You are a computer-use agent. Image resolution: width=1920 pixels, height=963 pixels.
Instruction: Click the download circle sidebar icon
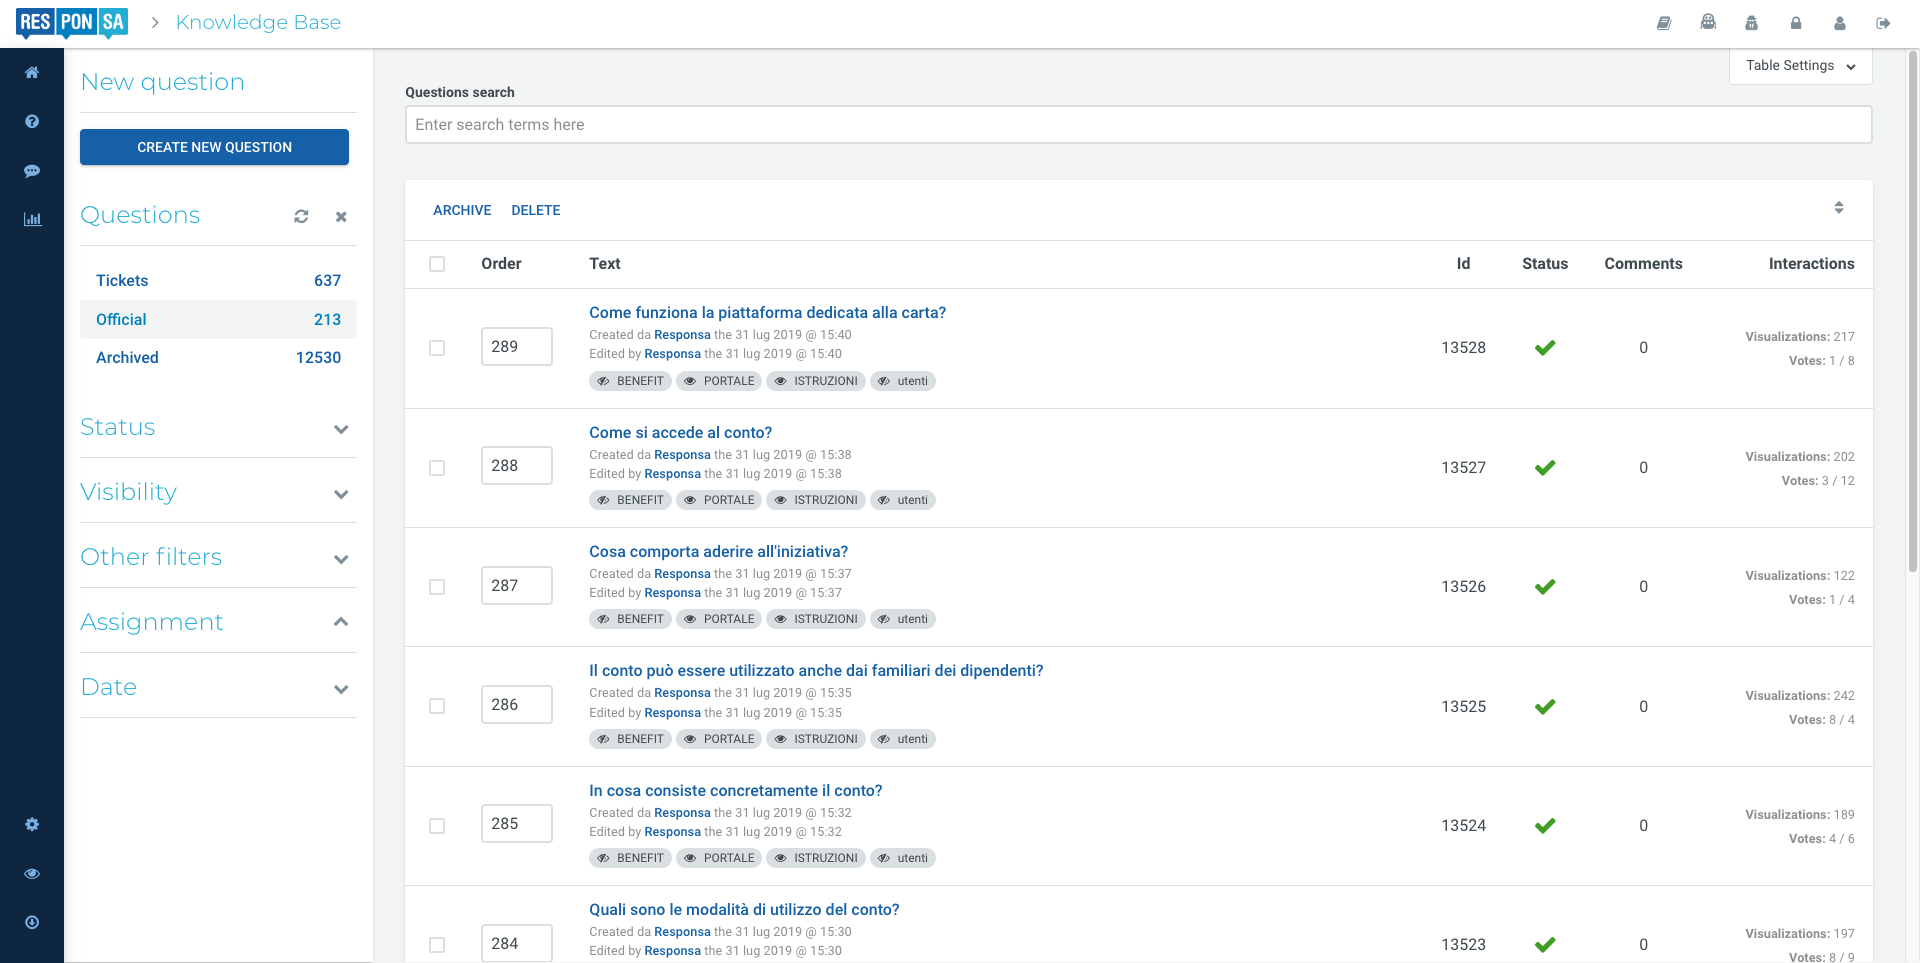pyautogui.click(x=32, y=922)
